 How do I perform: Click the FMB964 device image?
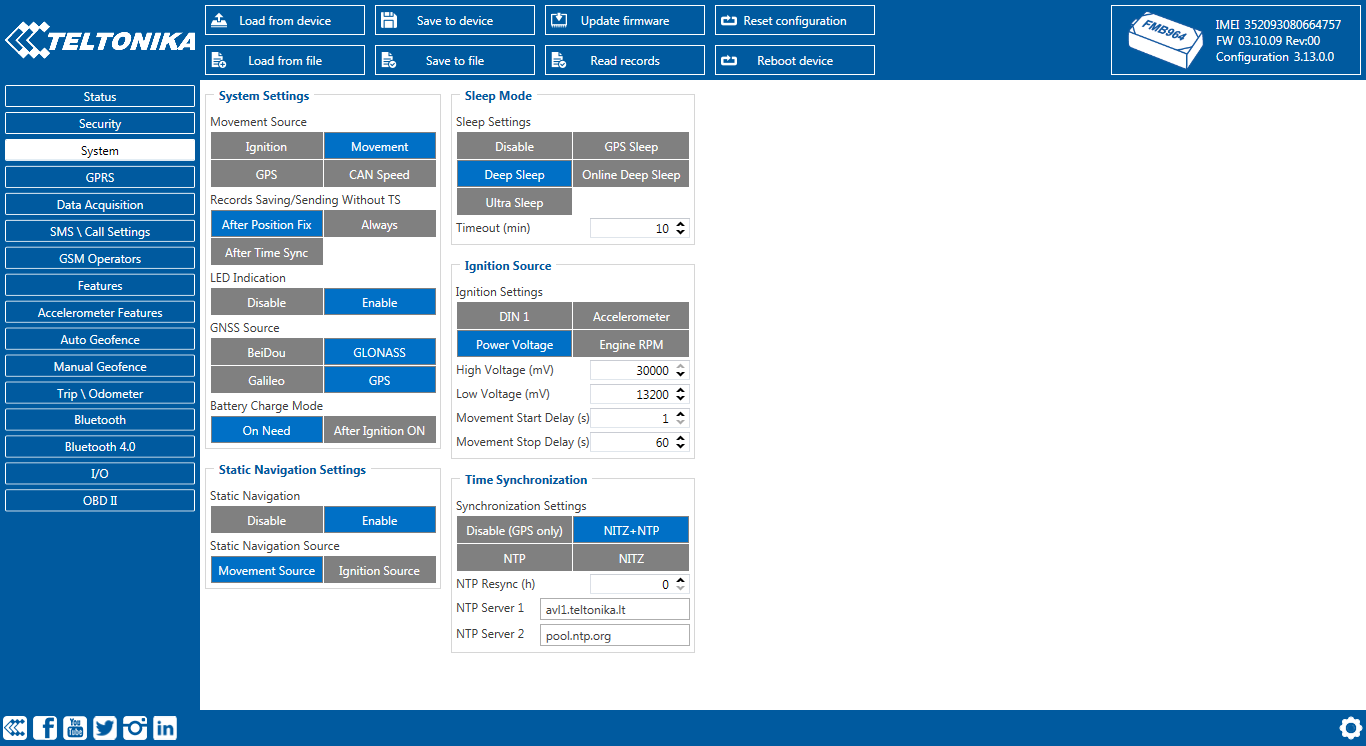pos(1166,40)
